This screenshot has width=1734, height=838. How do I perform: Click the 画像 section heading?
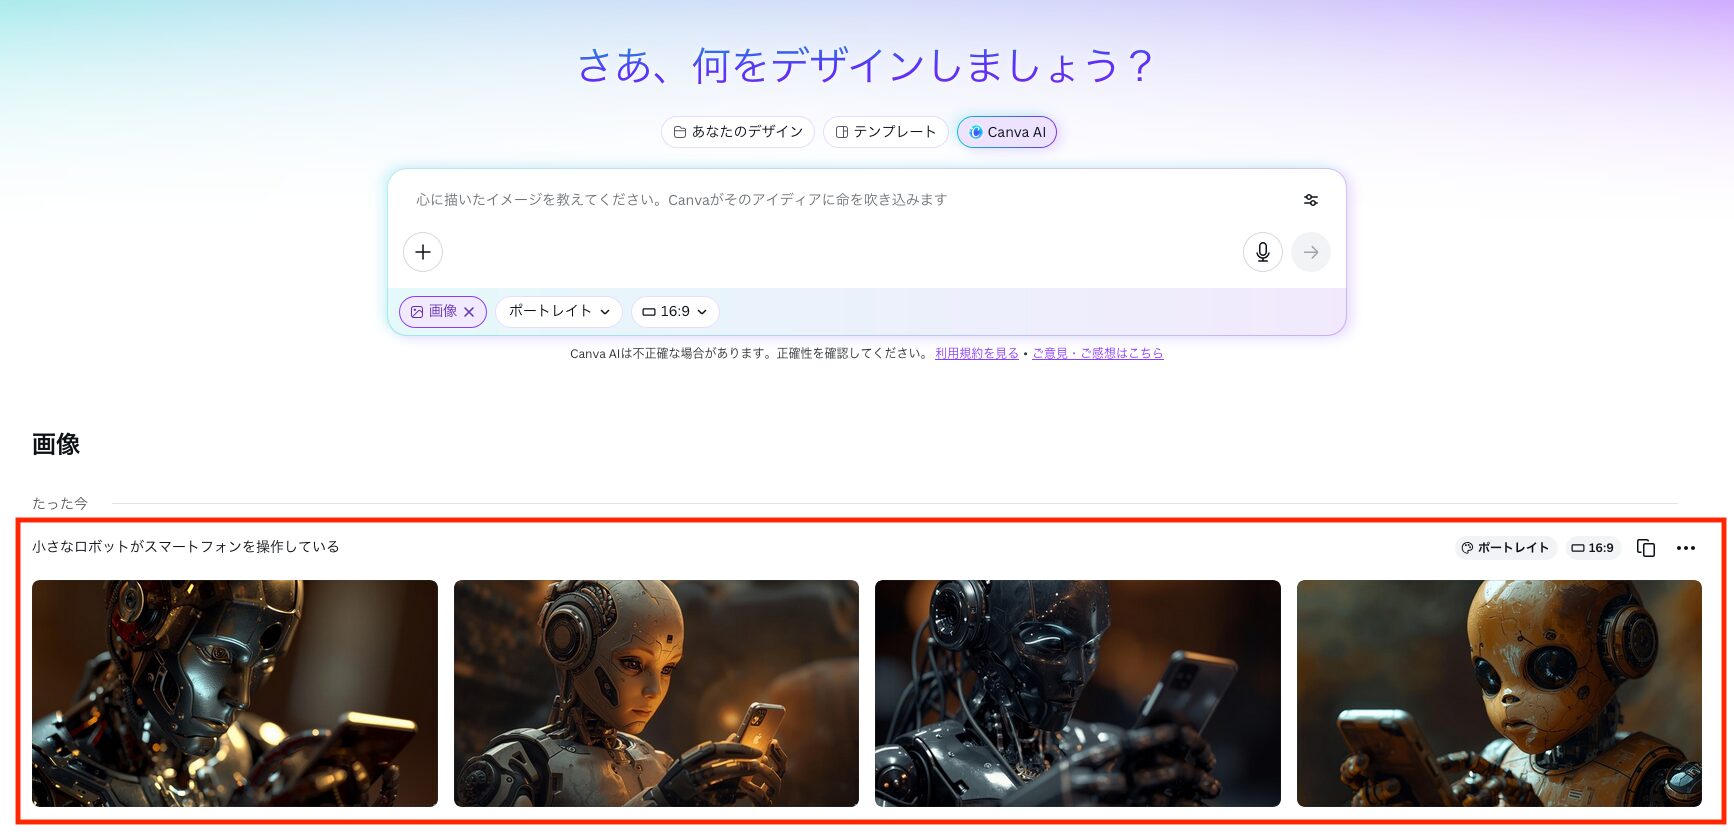pyautogui.click(x=56, y=444)
